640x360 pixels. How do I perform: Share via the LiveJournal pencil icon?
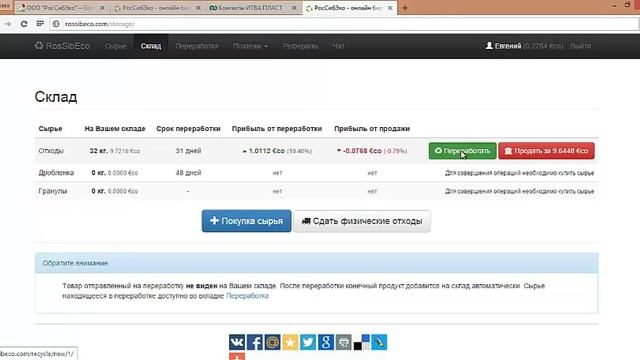coord(379,342)
